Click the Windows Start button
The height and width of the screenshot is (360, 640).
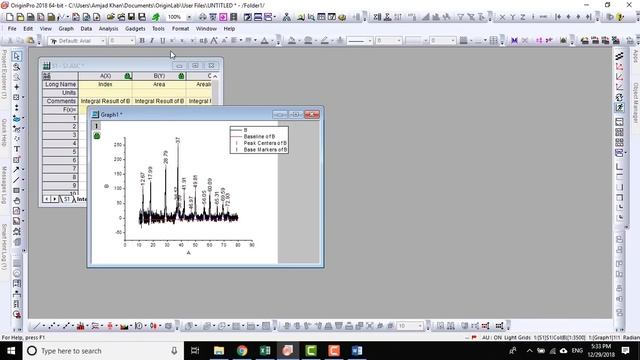[x=11, y=351]
